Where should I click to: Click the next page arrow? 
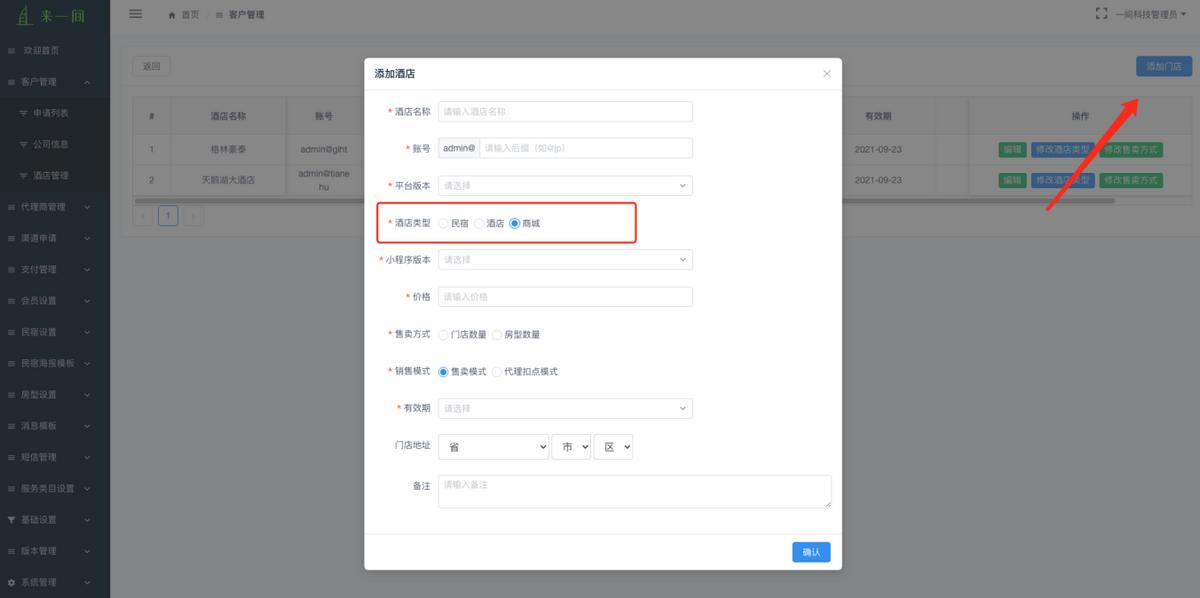pos(193,215)
